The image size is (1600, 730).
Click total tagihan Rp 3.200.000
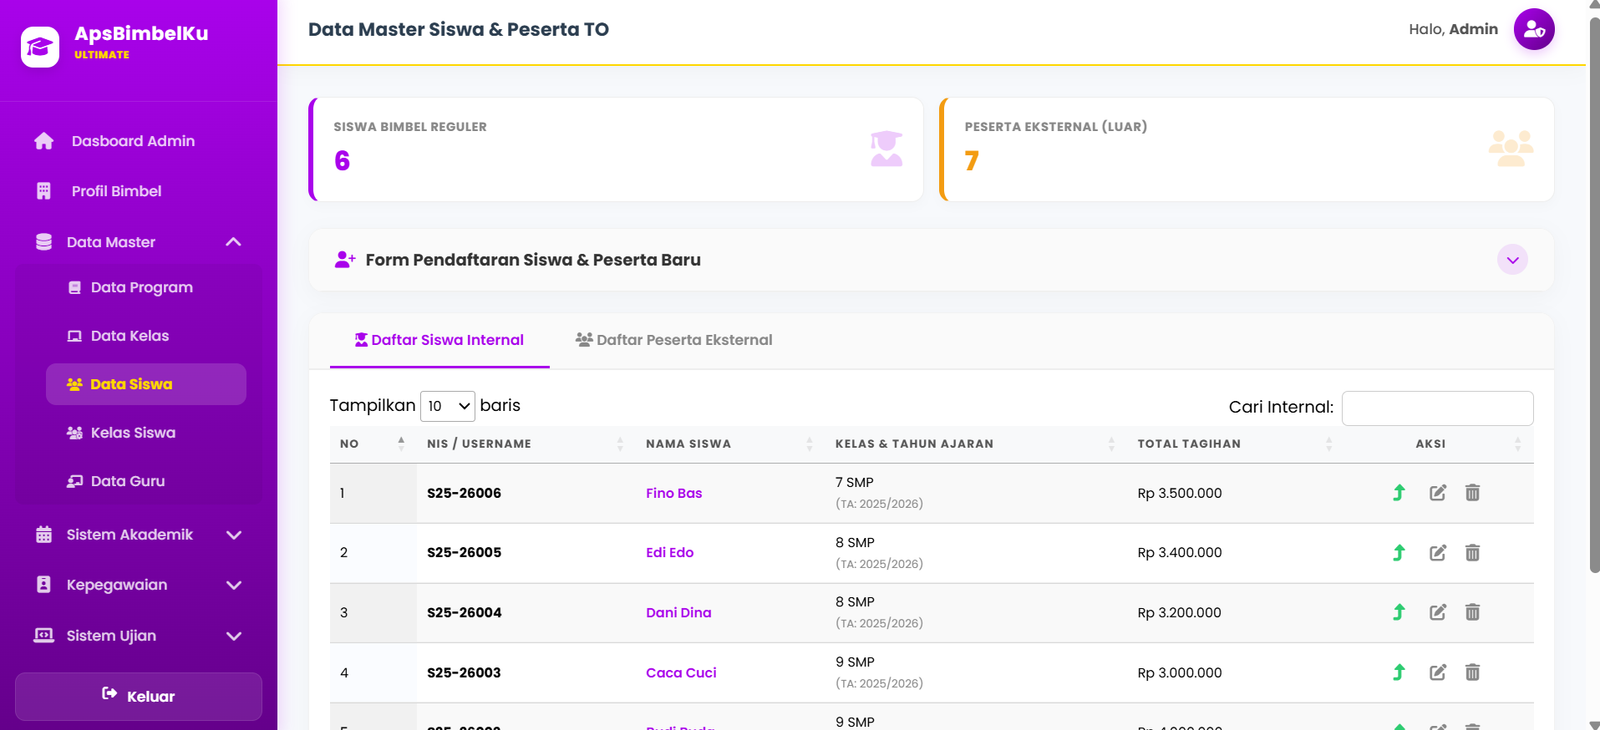tap(1180, 613)
